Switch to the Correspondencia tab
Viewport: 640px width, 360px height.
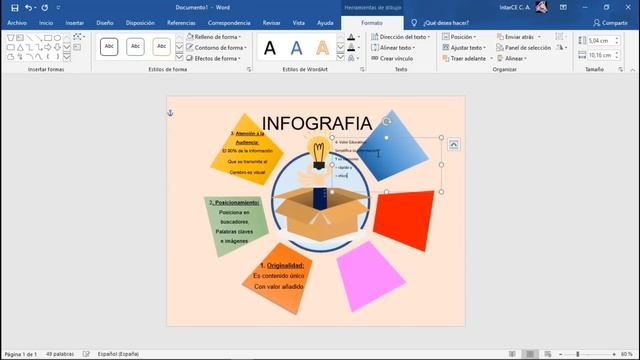pyautogui.click(x=229, y=23)
